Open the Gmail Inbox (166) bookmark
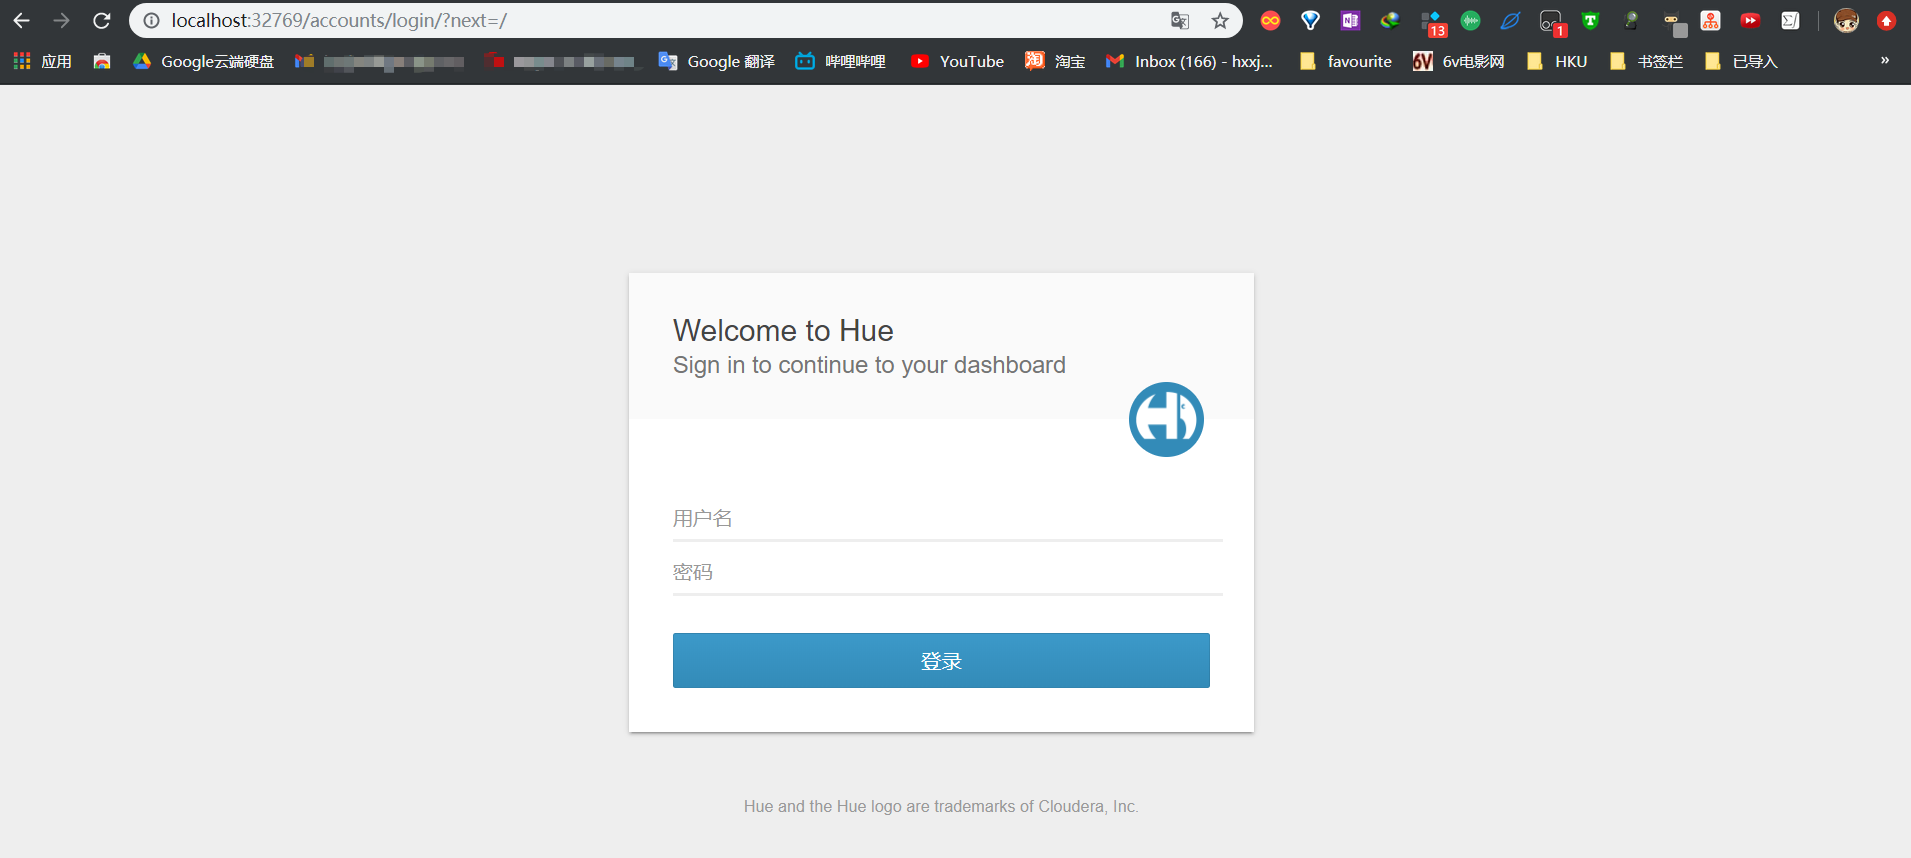 point(1189,61)
